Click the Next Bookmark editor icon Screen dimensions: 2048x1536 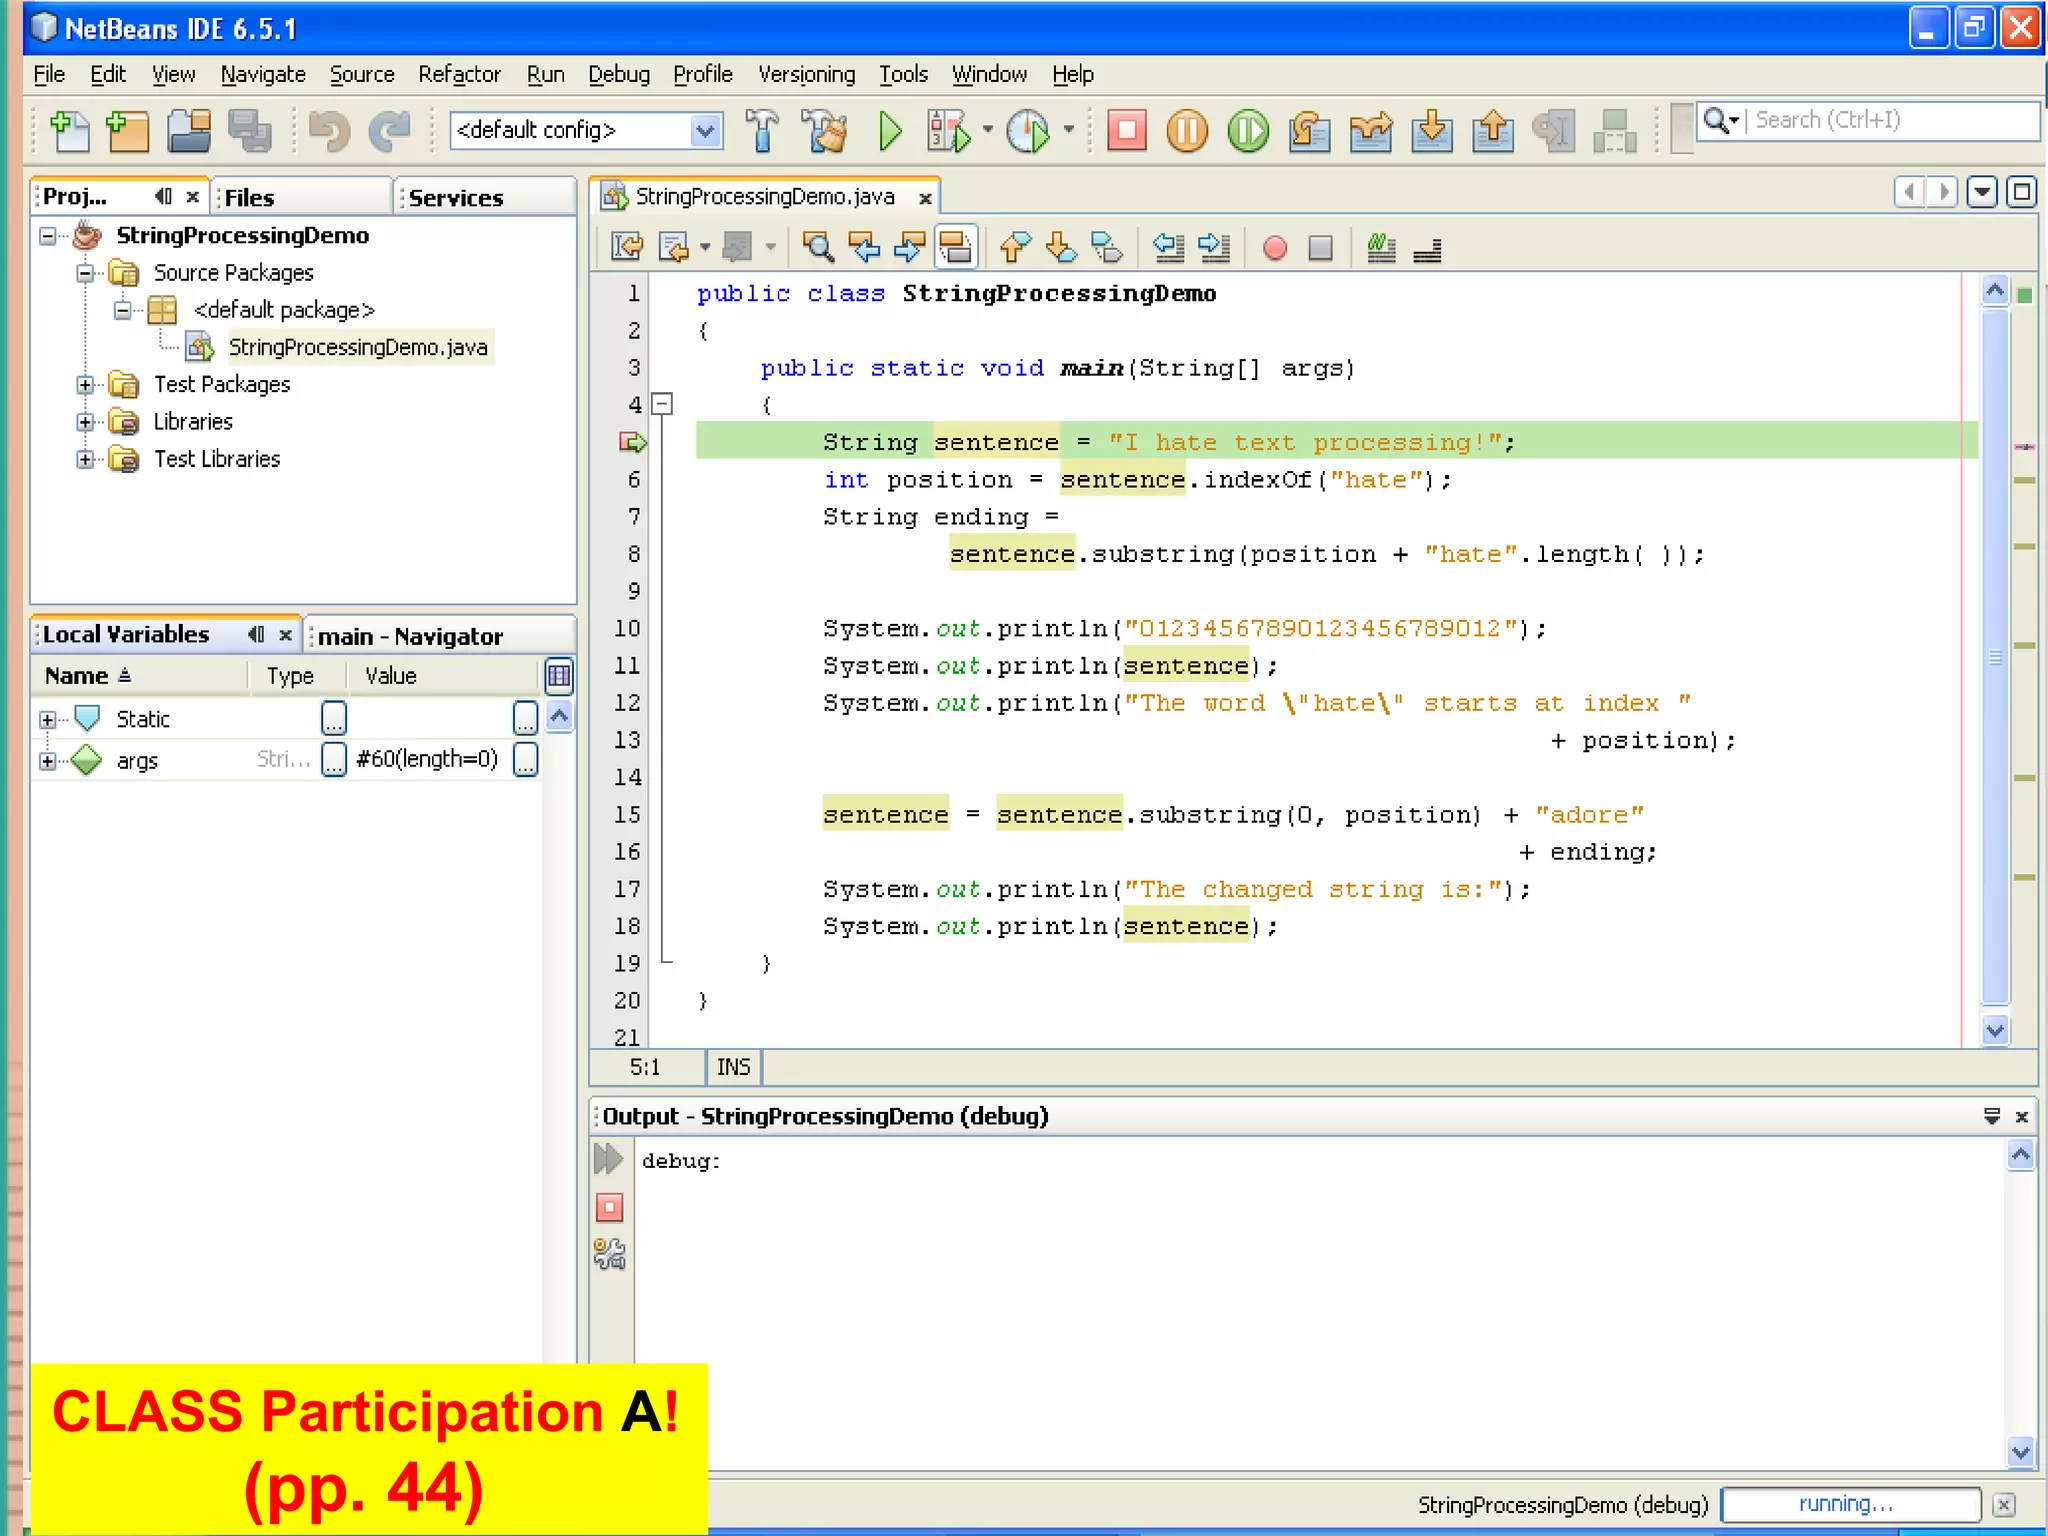[1061, 247]
